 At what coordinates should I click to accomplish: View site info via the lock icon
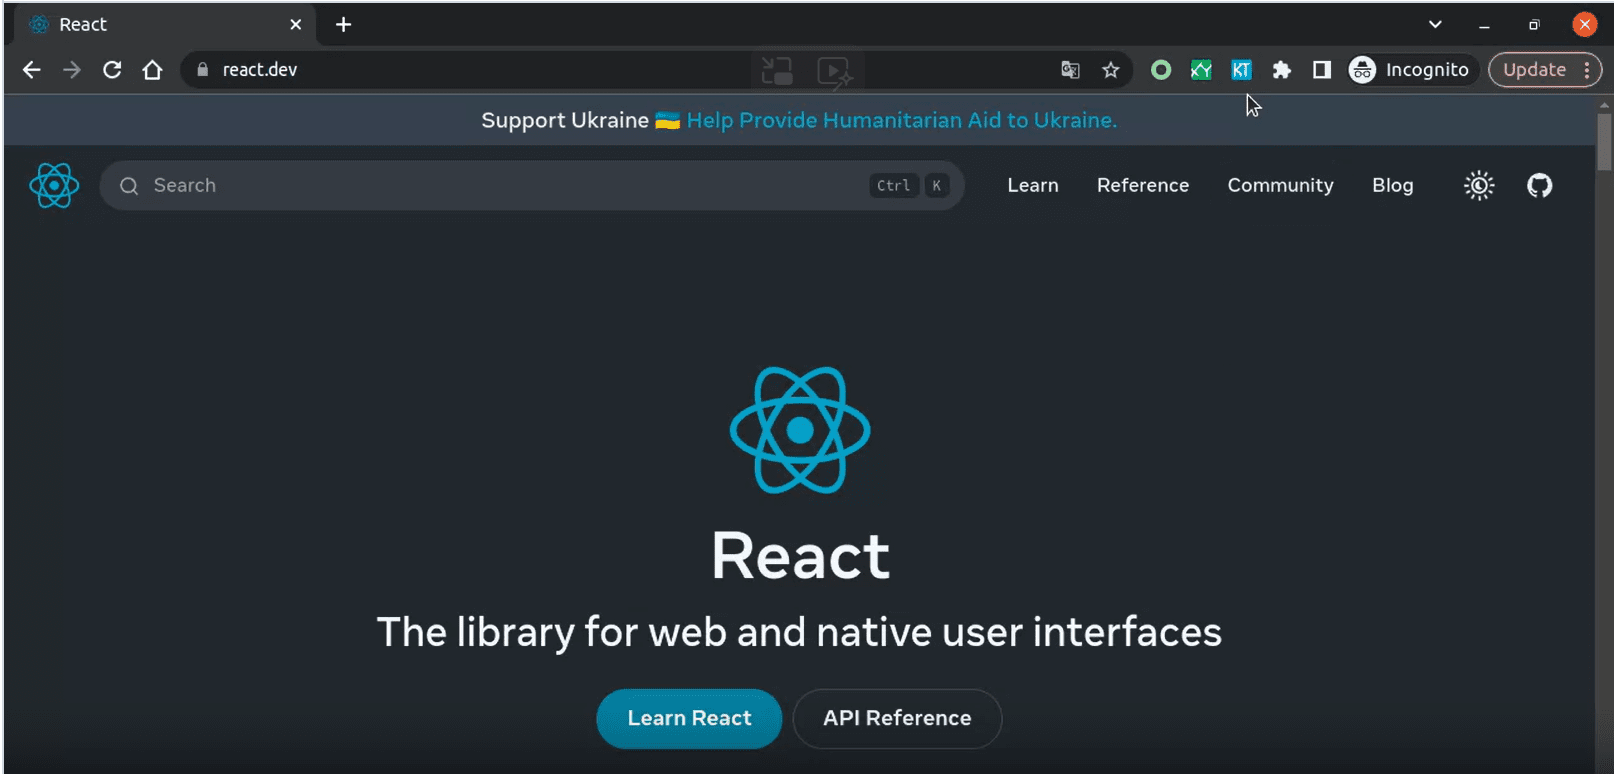[203, 70]
